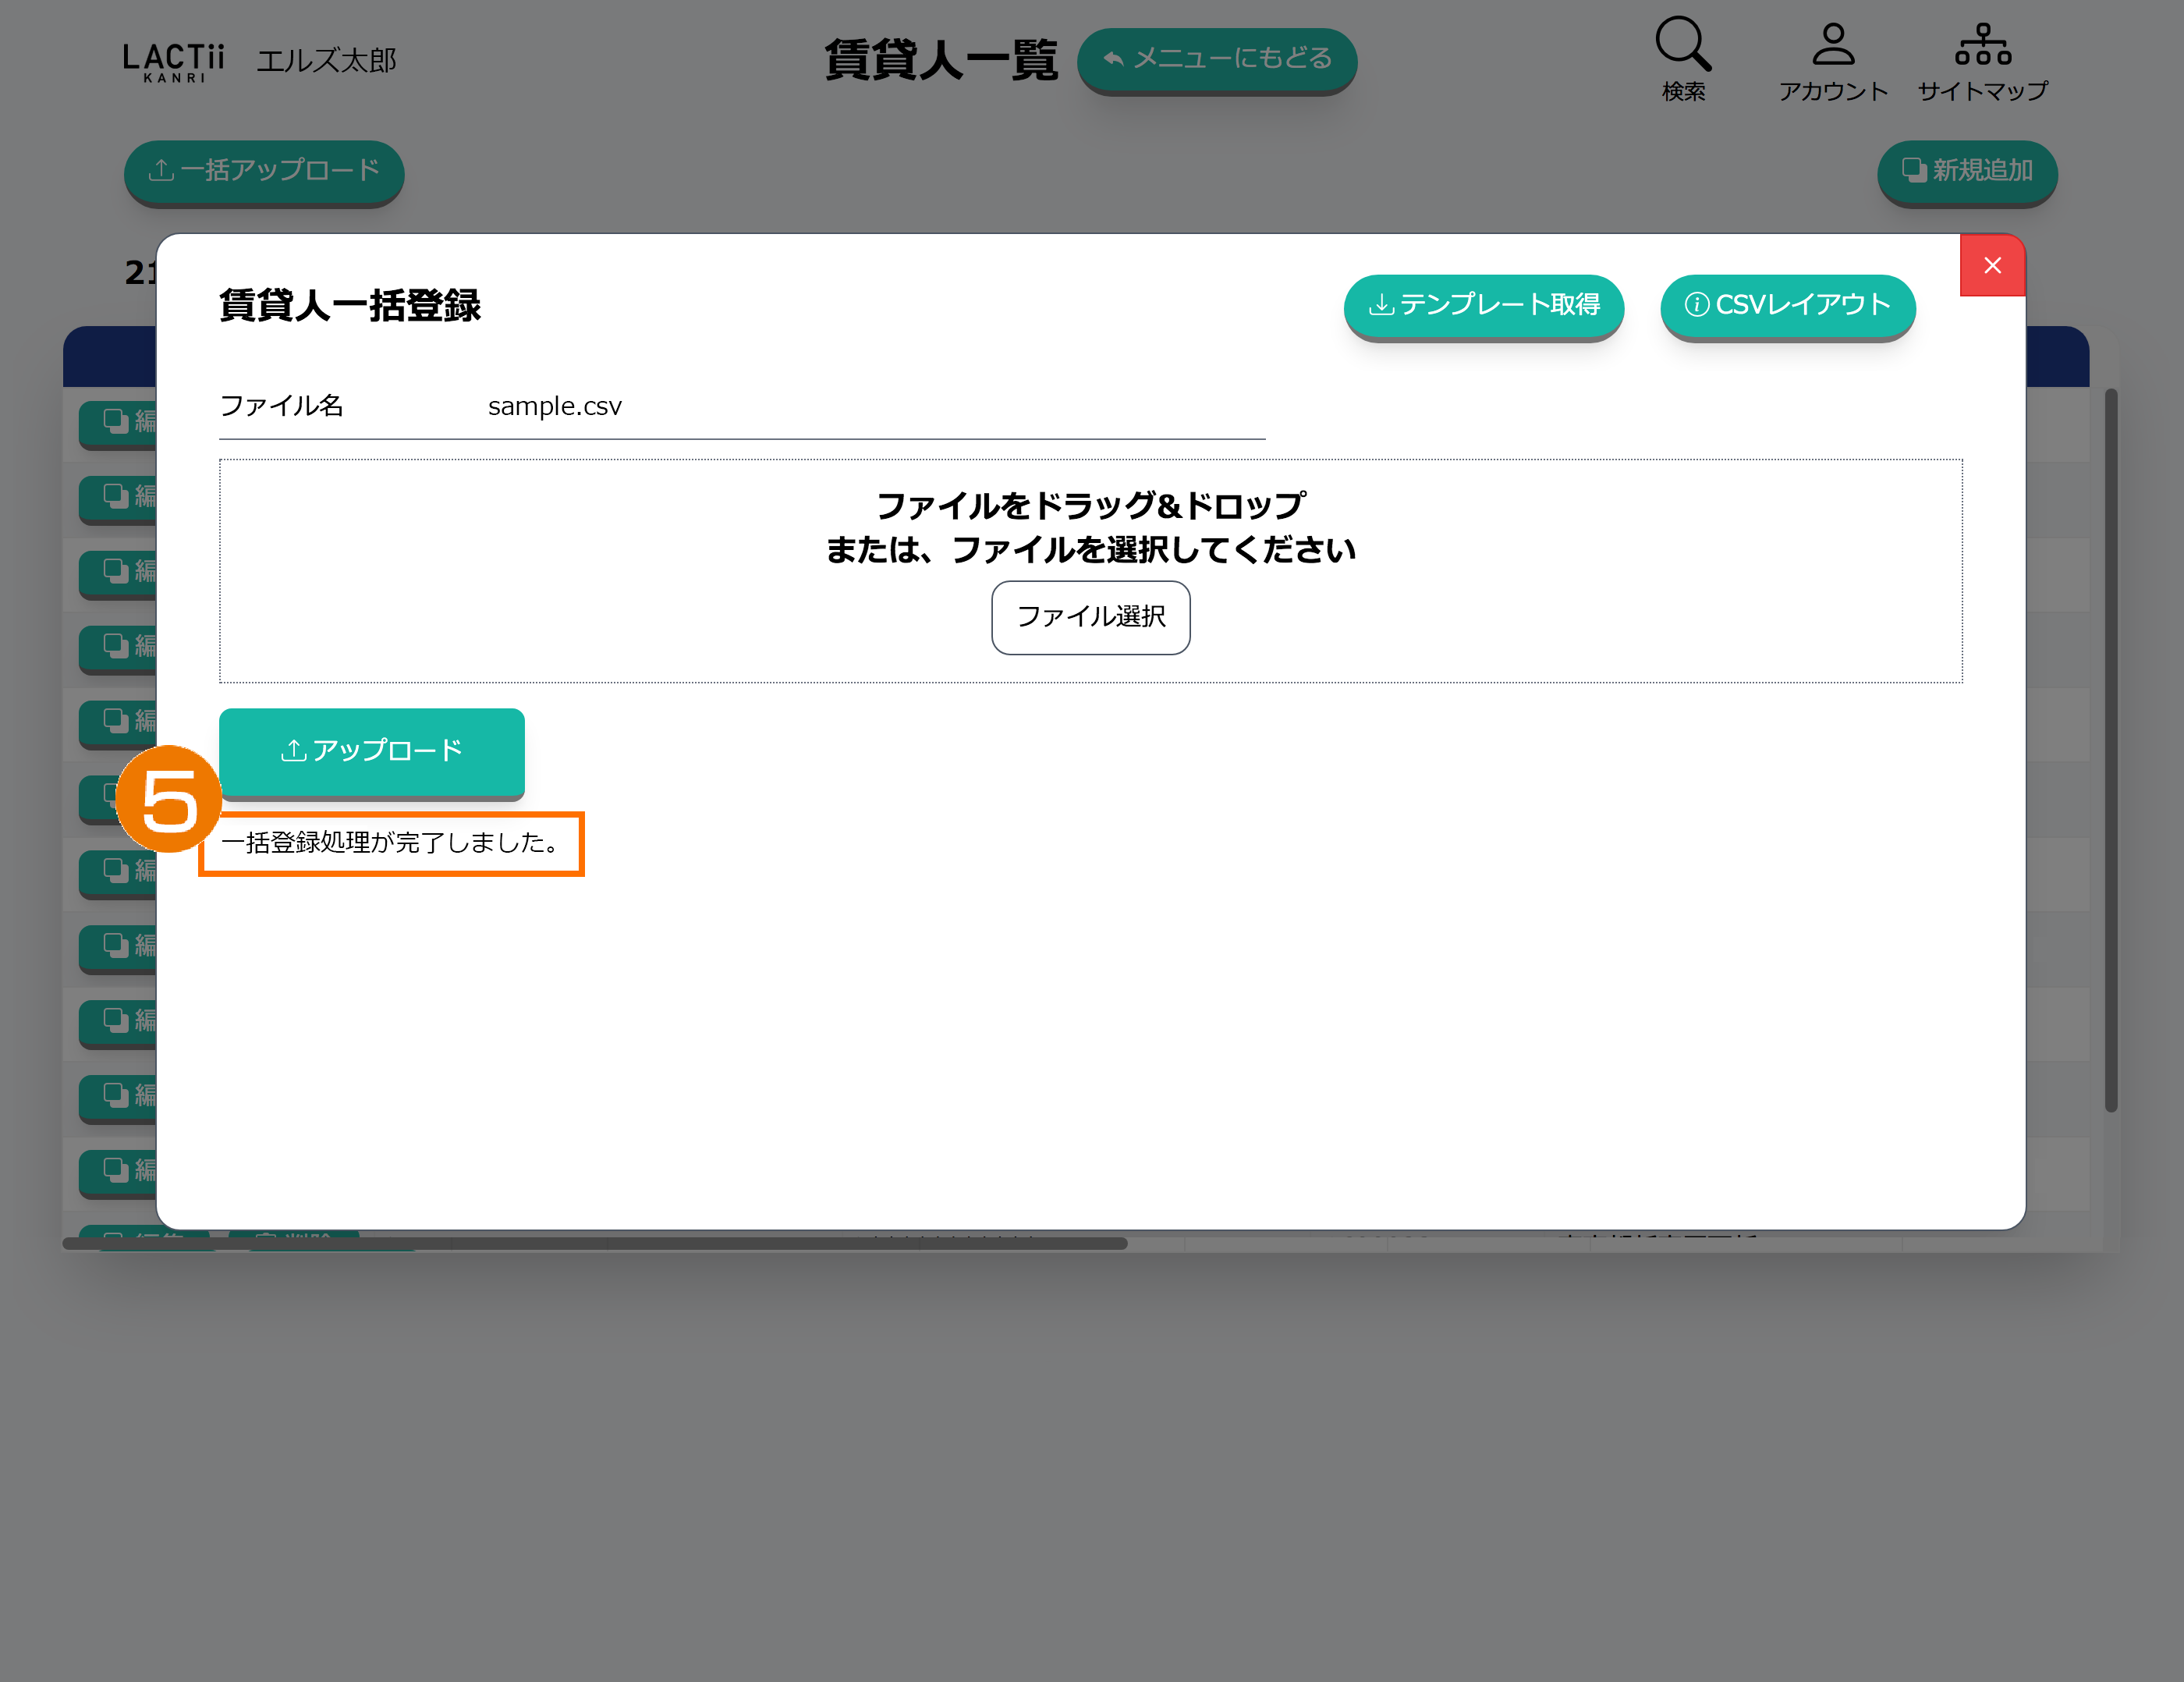This screenshot has height=1682, width=2184.
Task: Click the アップロード button
Action: [x=372, y=751]
